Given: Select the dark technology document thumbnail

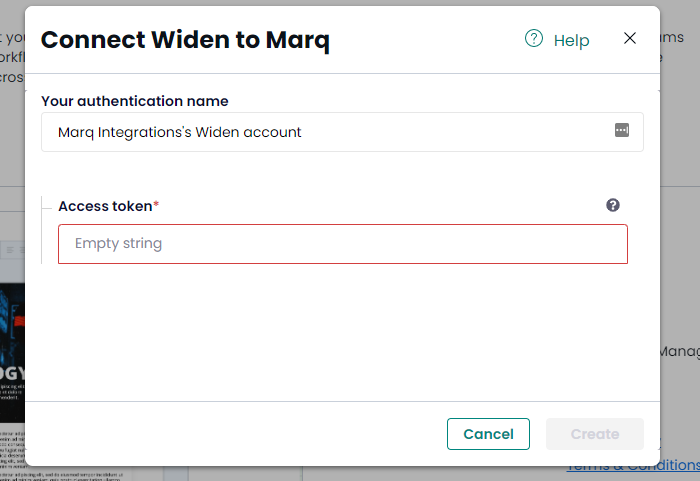Looking at the screenshot, I should 12,353.
